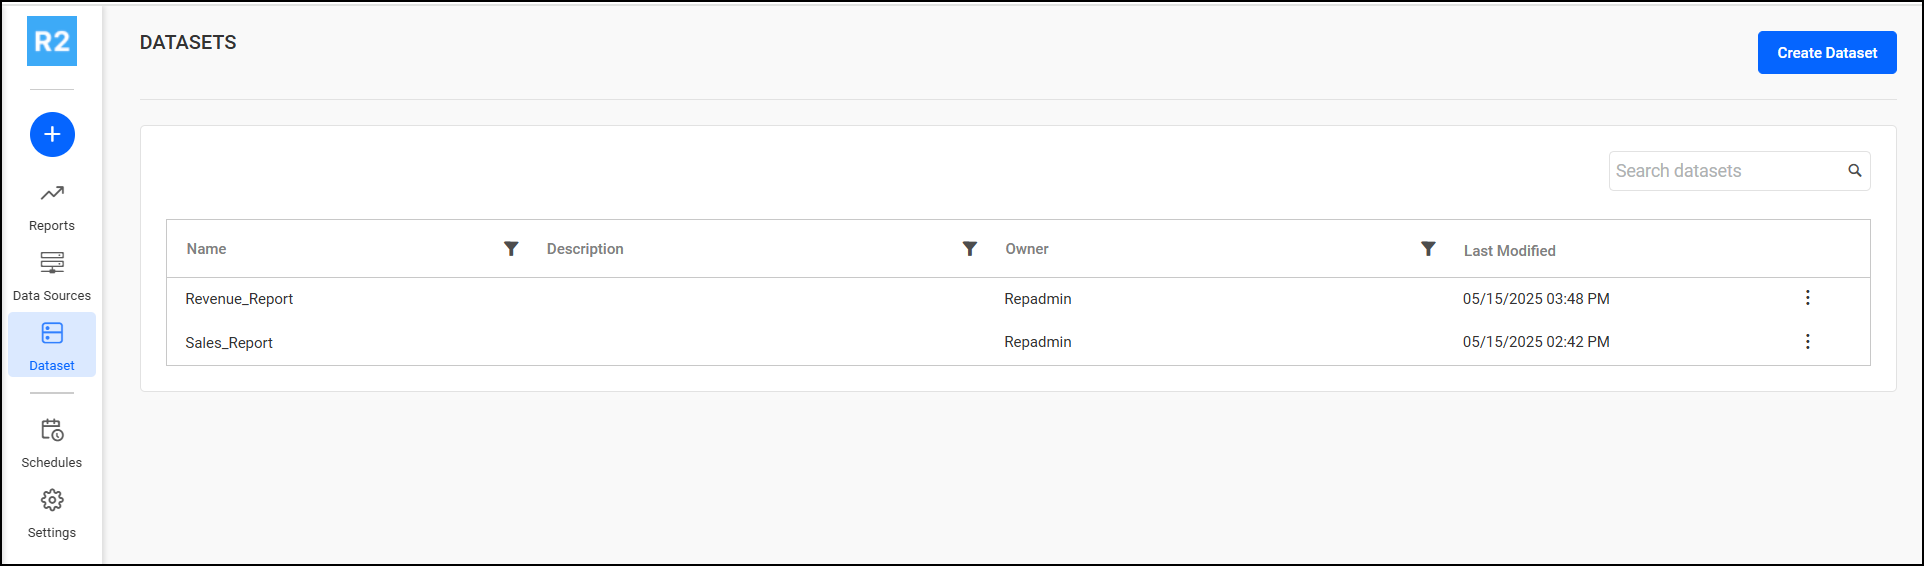1924x566 pixels.
Task: Open Schedules from the sidebar
Action: (x=52, y=444)
